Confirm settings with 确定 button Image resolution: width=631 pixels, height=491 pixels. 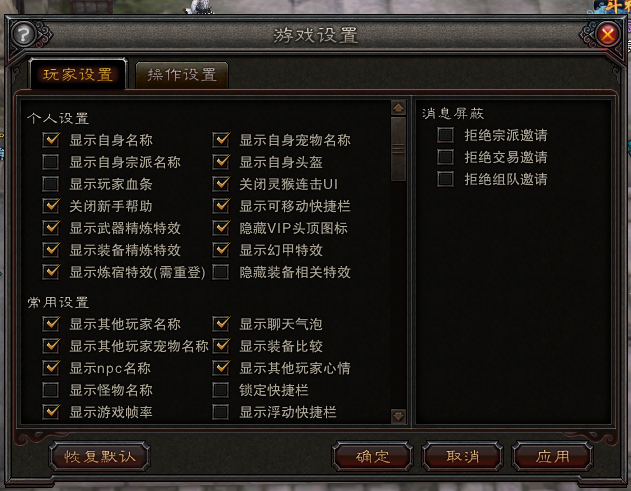[x=373, y=456]
